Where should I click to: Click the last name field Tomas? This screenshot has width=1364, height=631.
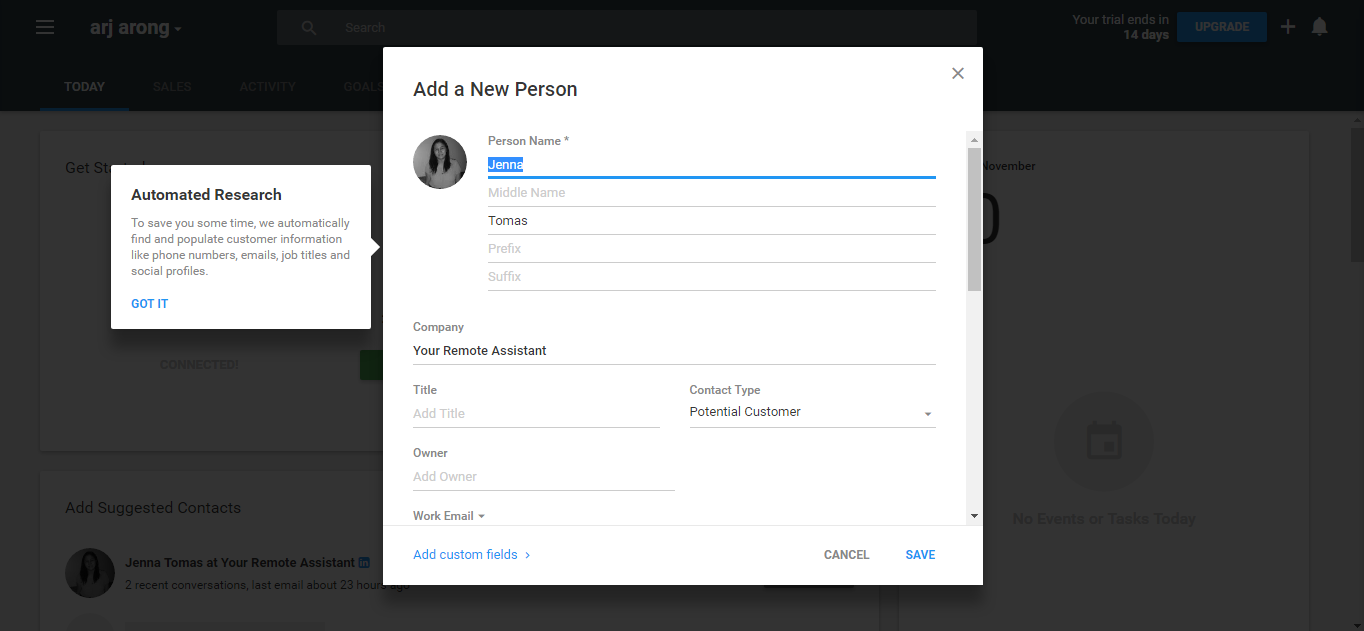point(712,221)
